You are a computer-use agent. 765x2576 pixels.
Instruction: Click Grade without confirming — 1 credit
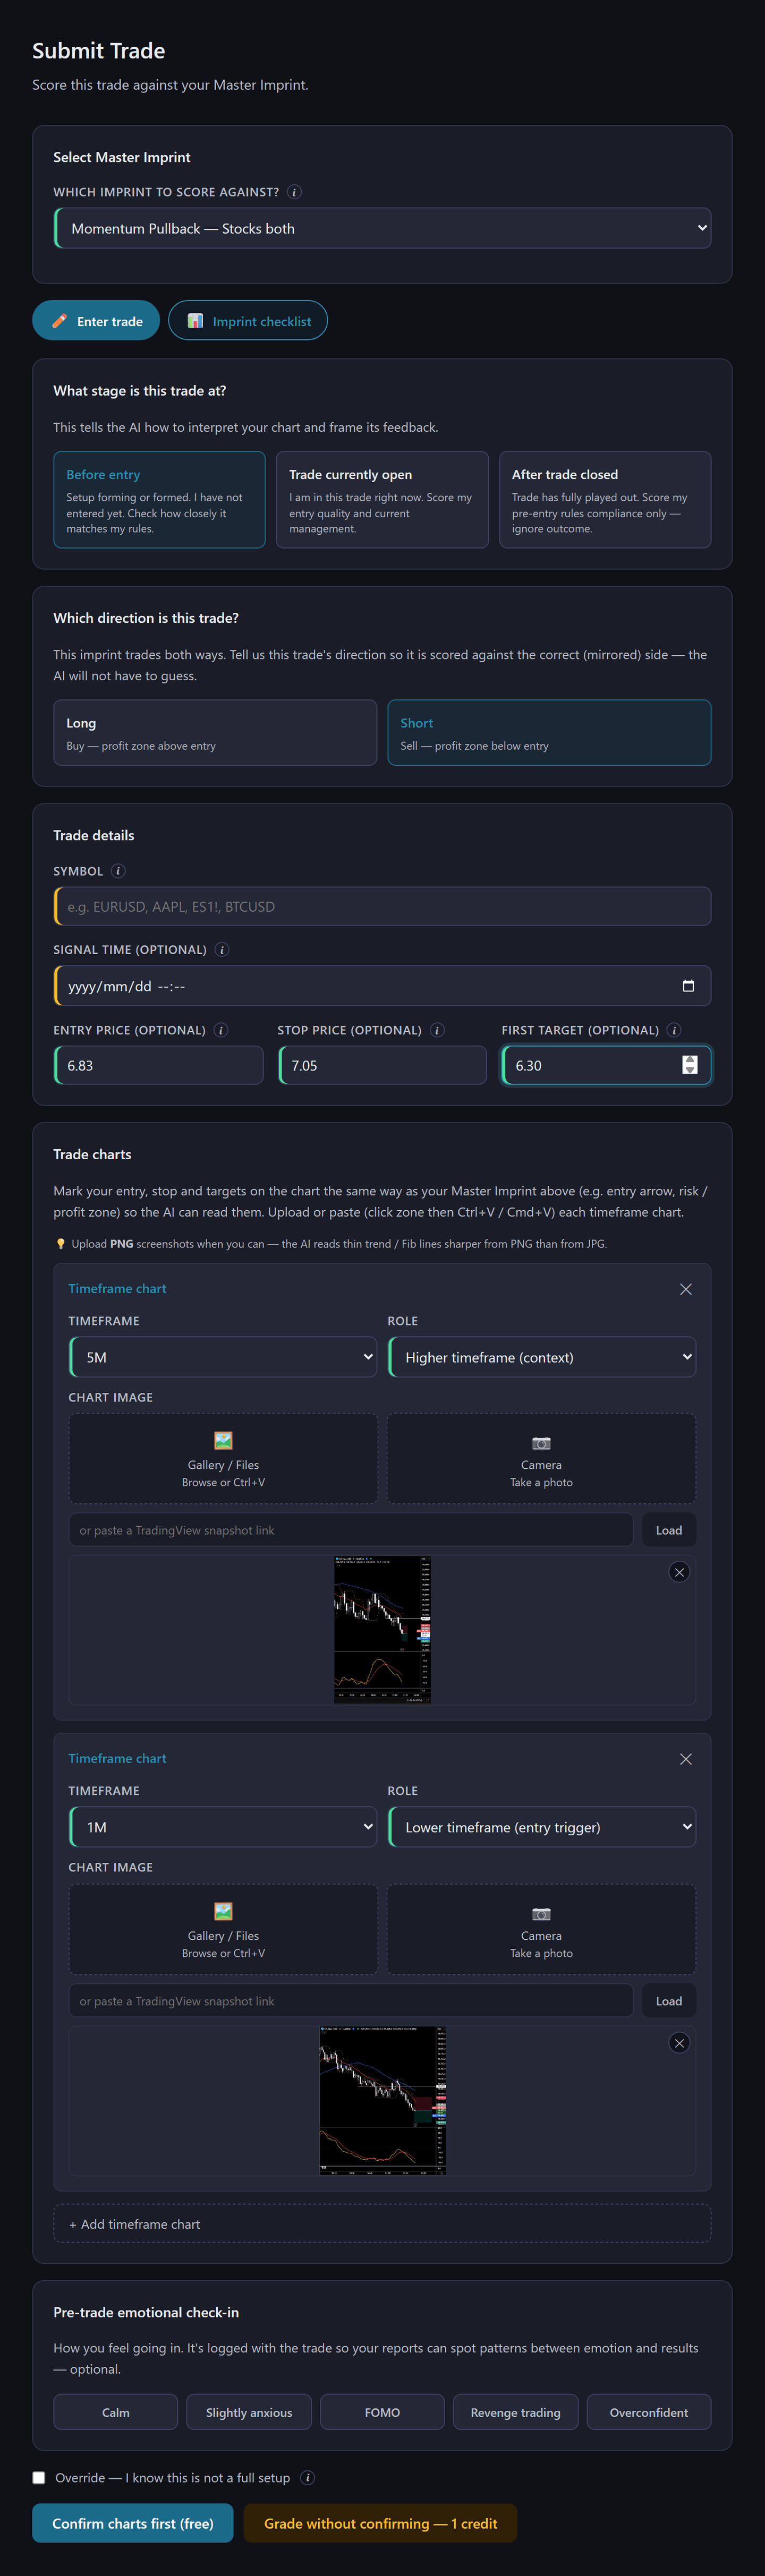click(x=380, y=2524)
